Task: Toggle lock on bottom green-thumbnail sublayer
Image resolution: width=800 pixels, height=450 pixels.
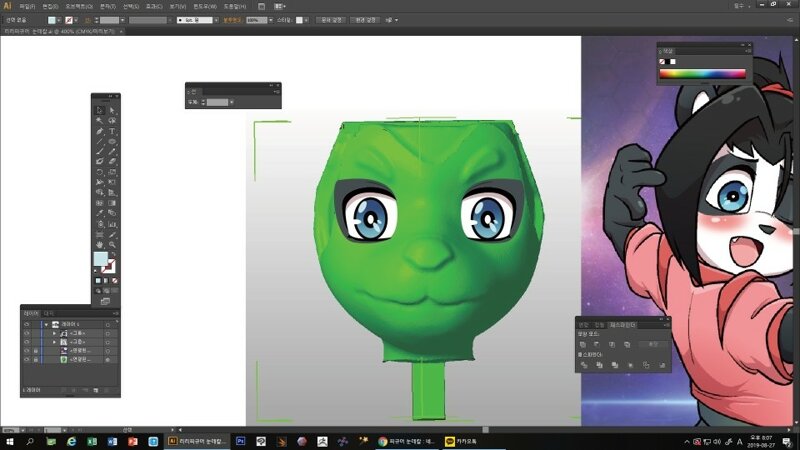Action: (x=36, y=360)
